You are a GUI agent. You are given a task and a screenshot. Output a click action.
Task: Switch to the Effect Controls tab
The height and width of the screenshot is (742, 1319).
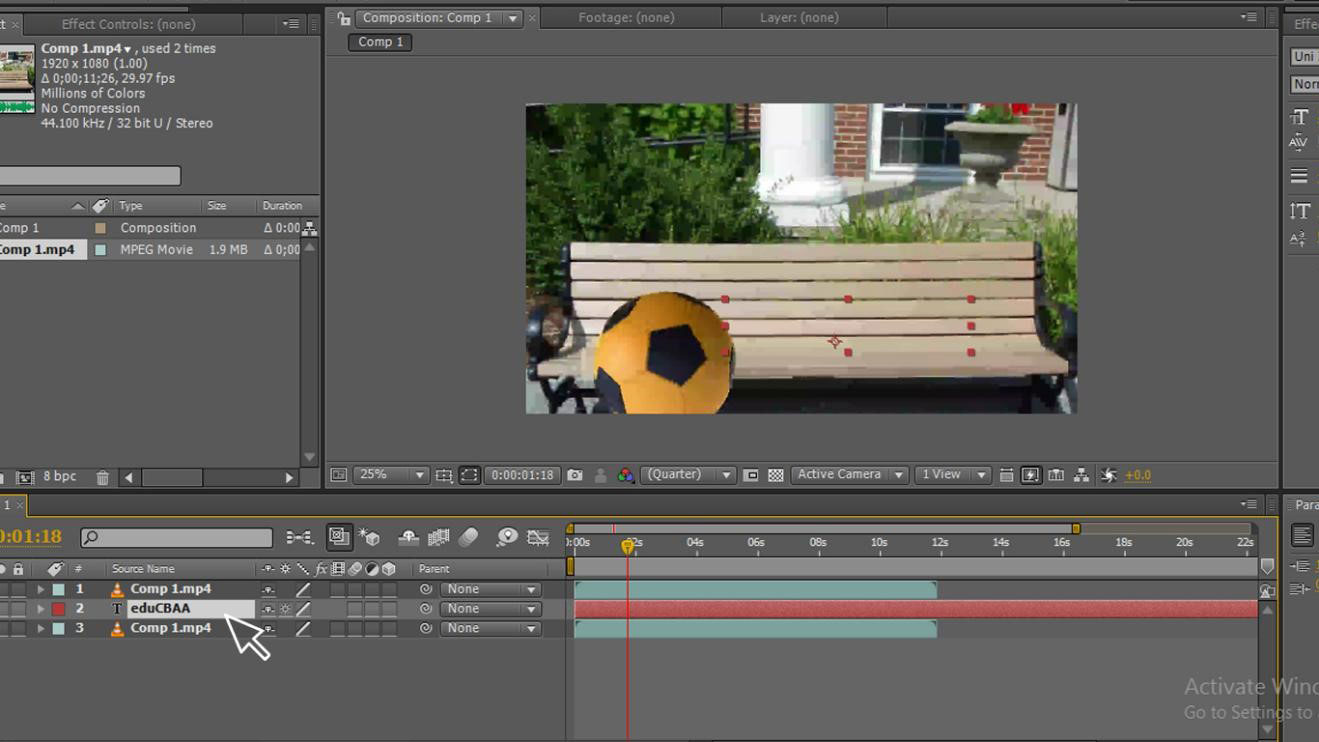pos(128,24)
